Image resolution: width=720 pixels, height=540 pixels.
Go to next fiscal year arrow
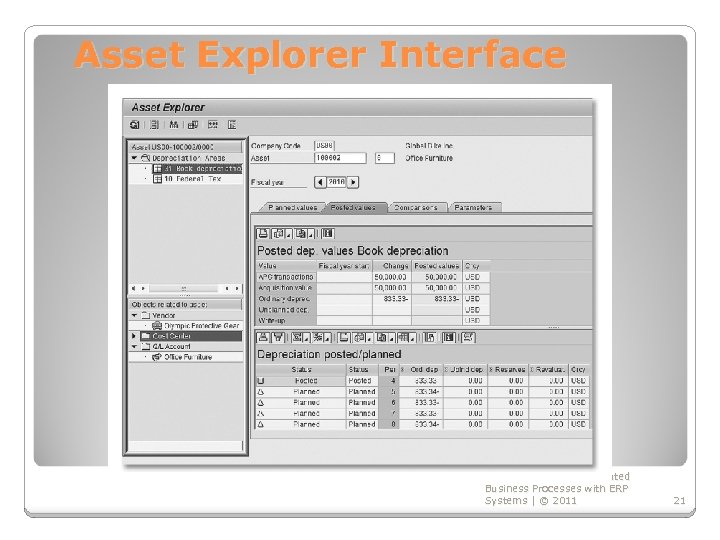(x=353, y=182)
